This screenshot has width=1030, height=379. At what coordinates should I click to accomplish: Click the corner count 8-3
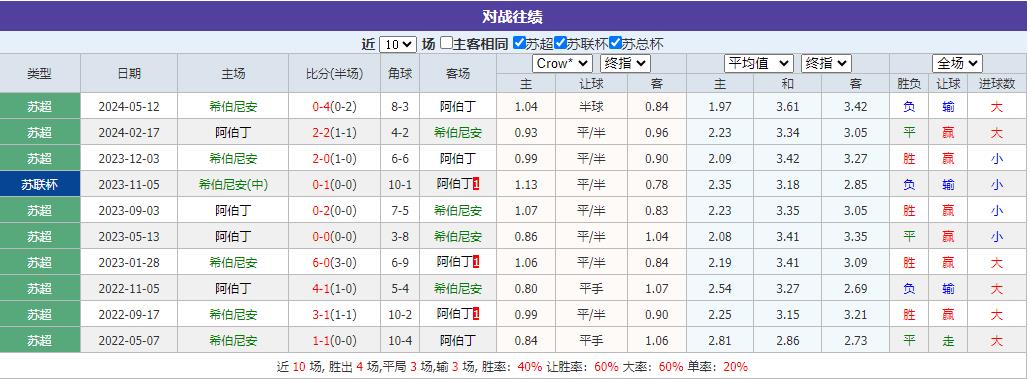coord(399,107)
